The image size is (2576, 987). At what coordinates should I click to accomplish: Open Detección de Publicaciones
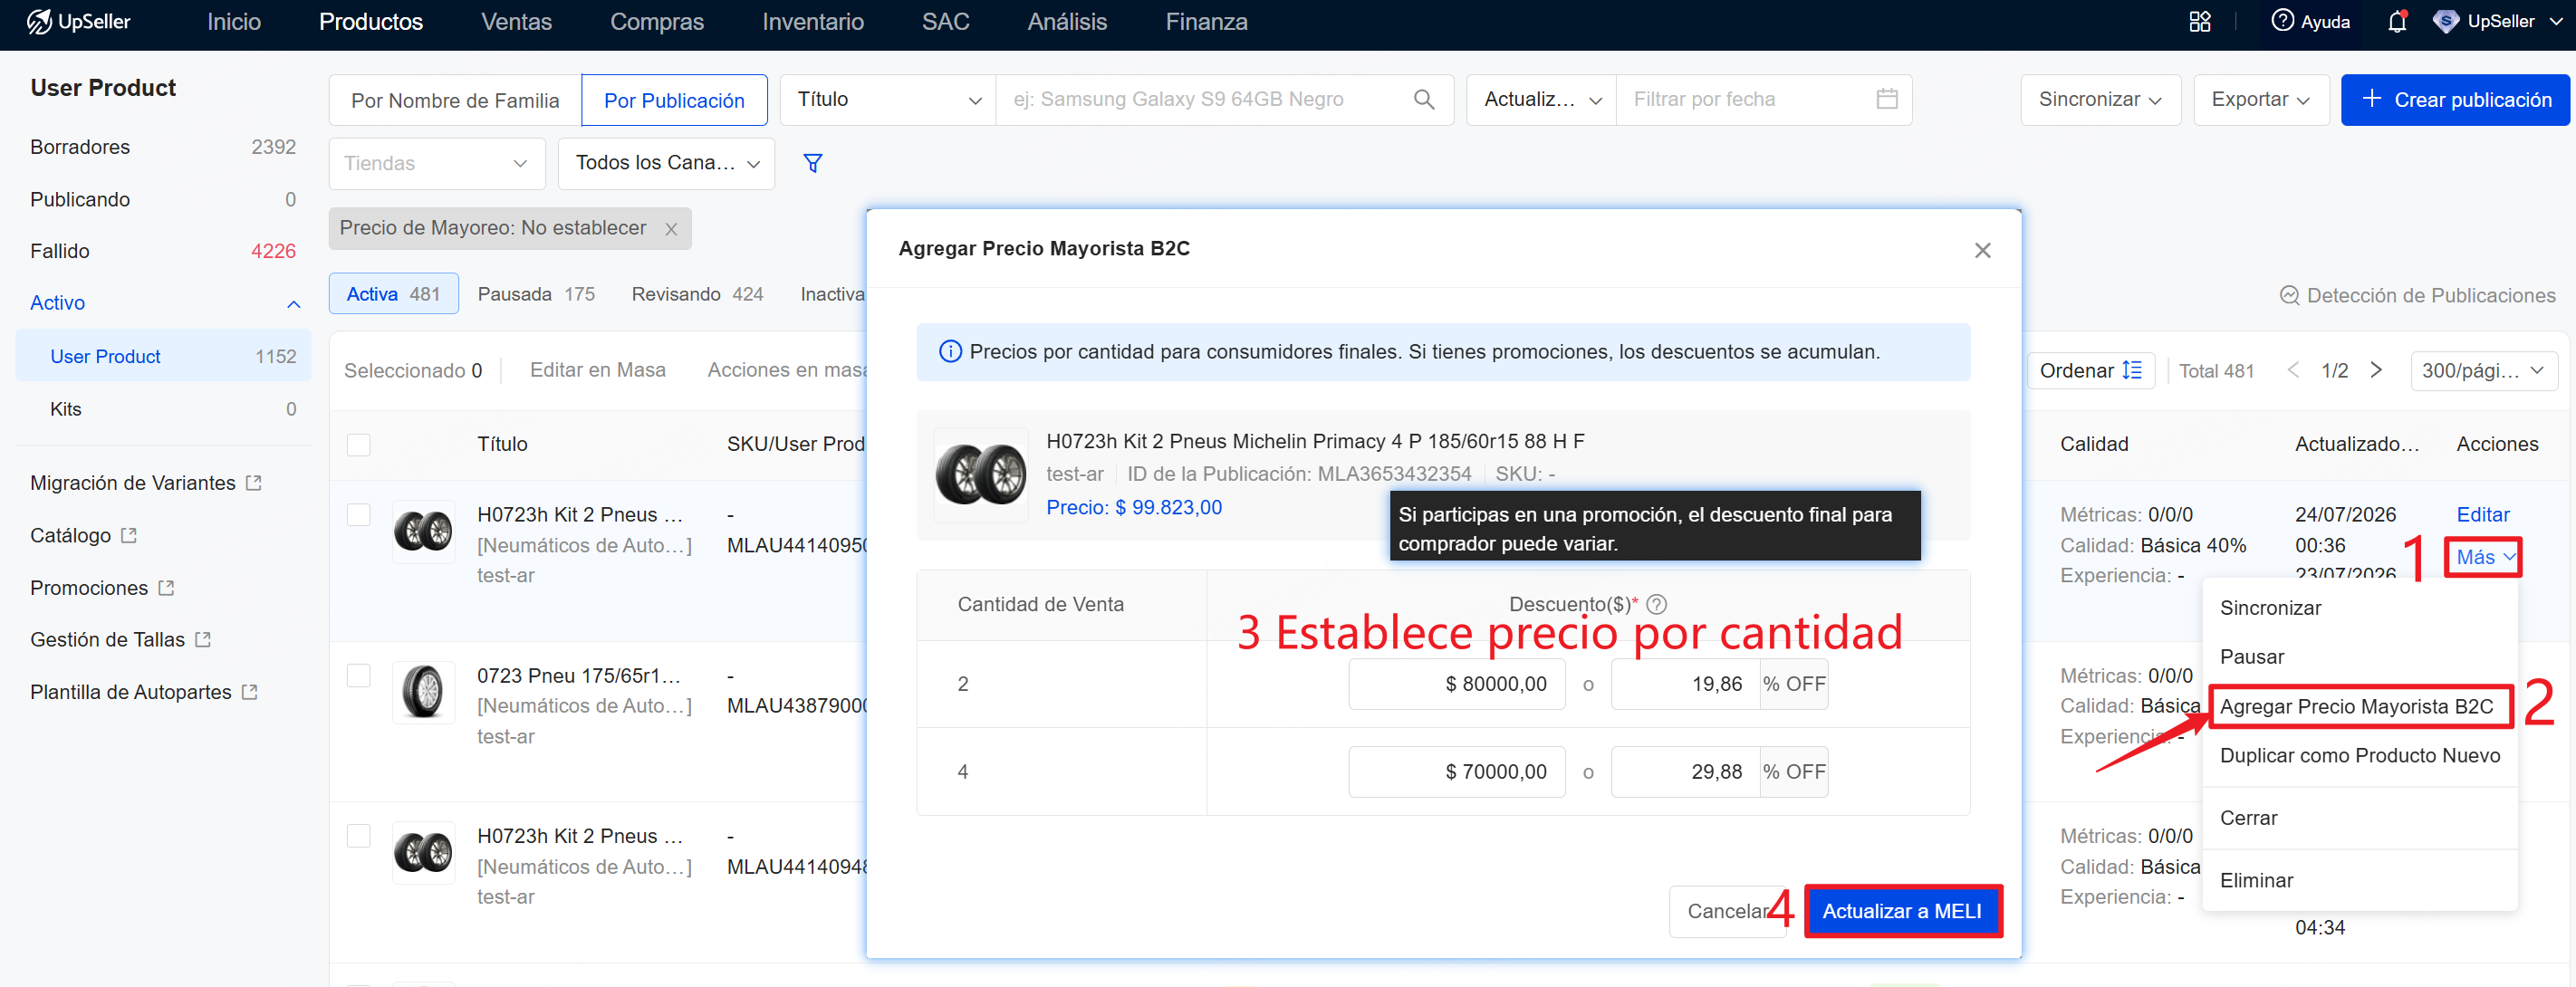[x=2417, y=295]
